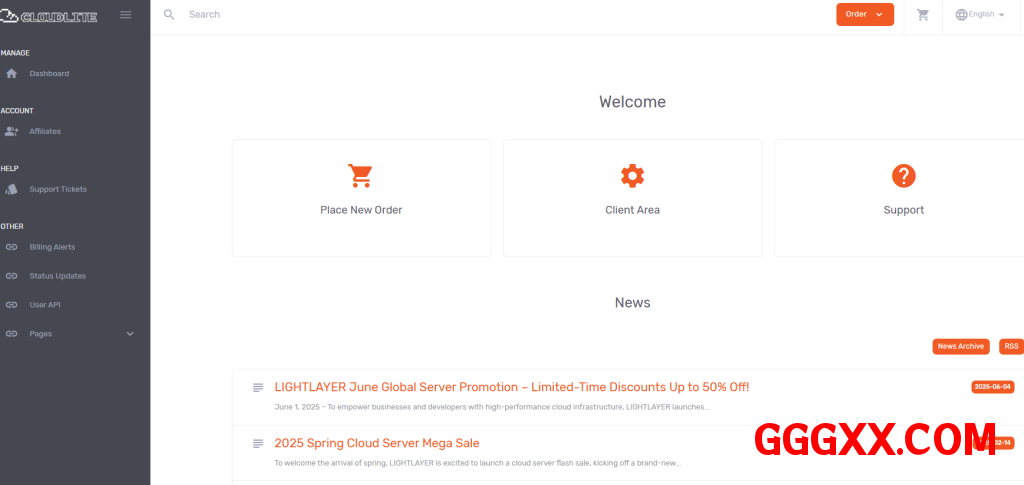Image resolution: width=1024 pixels, height=485 pixels.
Task: Expand the Pages submenu chevron
Action: 130,334
